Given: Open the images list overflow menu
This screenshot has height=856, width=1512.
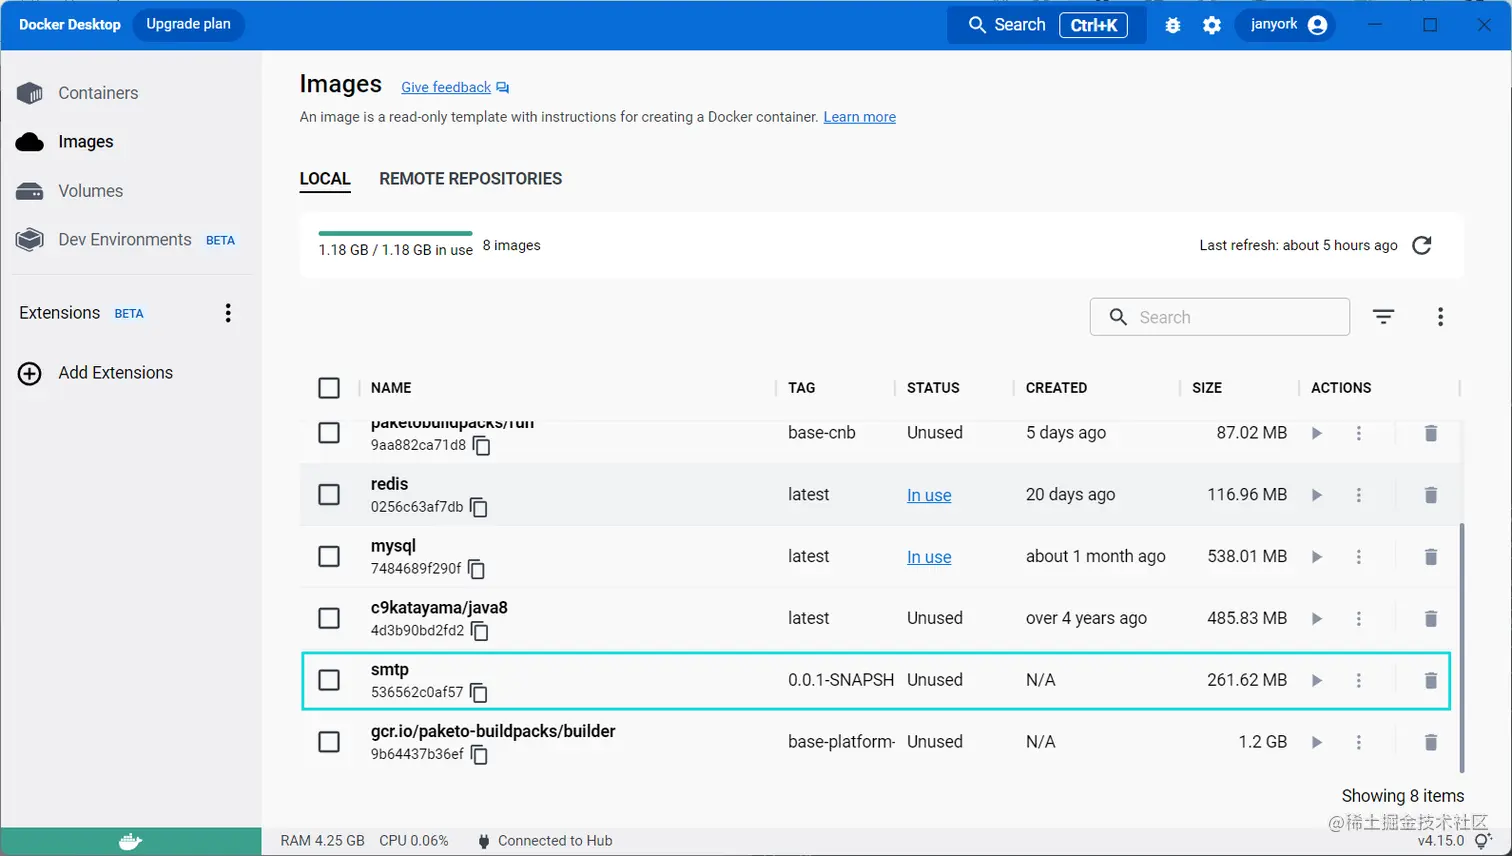Looking at the screenshot, I should [x=1440, y=317].
